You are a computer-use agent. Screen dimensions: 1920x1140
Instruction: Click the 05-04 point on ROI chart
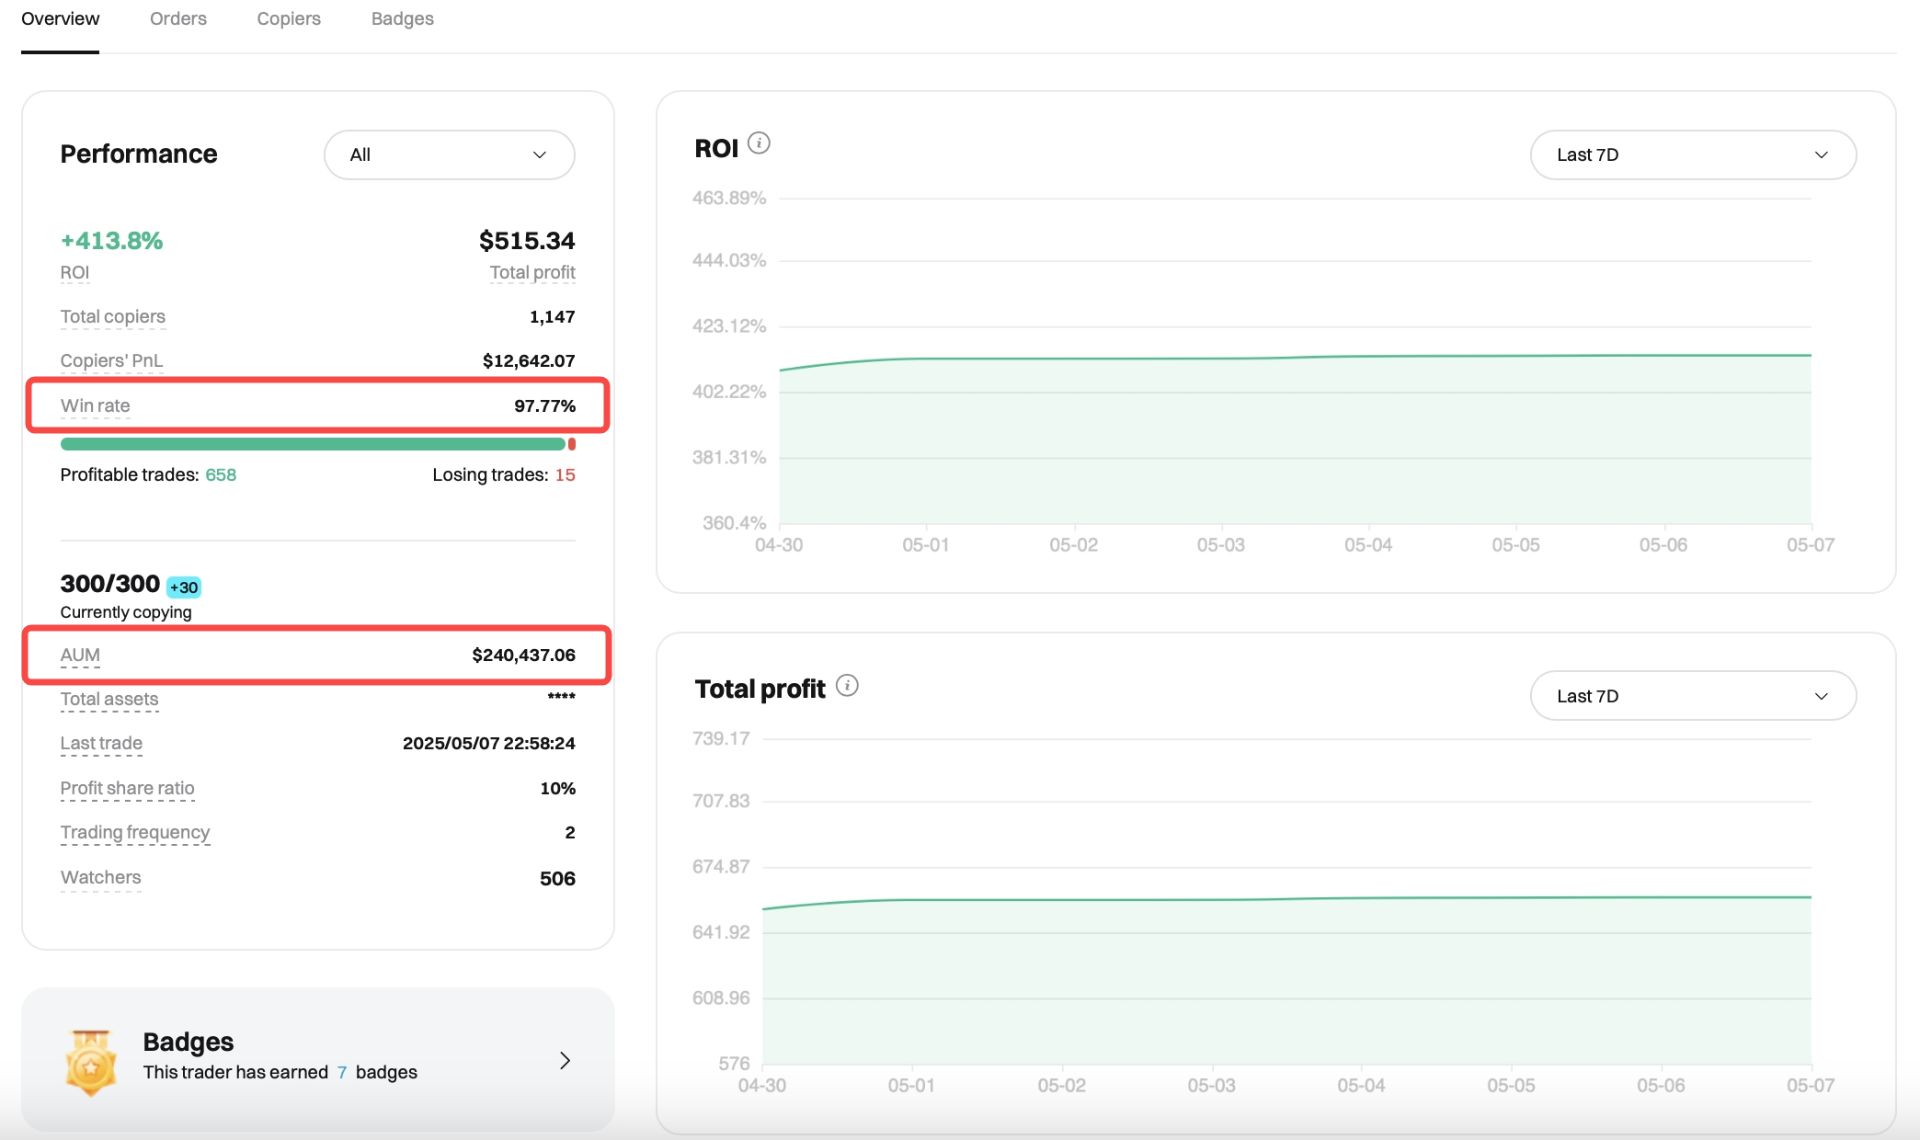pos(1368,356)
